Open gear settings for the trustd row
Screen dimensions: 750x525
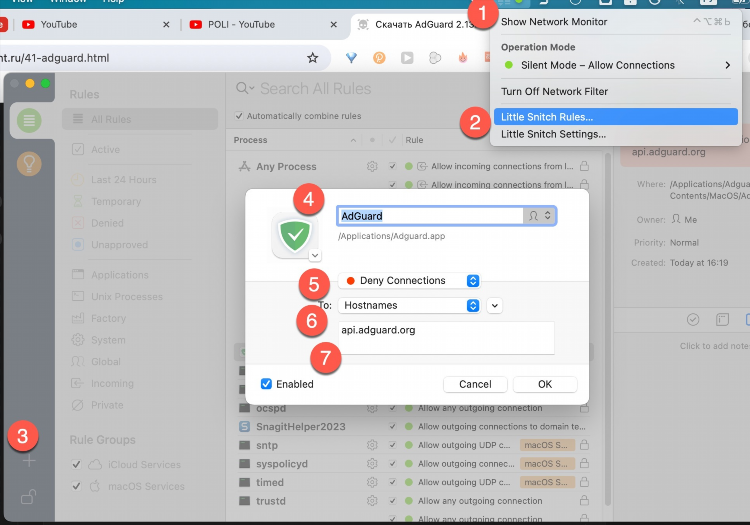click(372, 501)
